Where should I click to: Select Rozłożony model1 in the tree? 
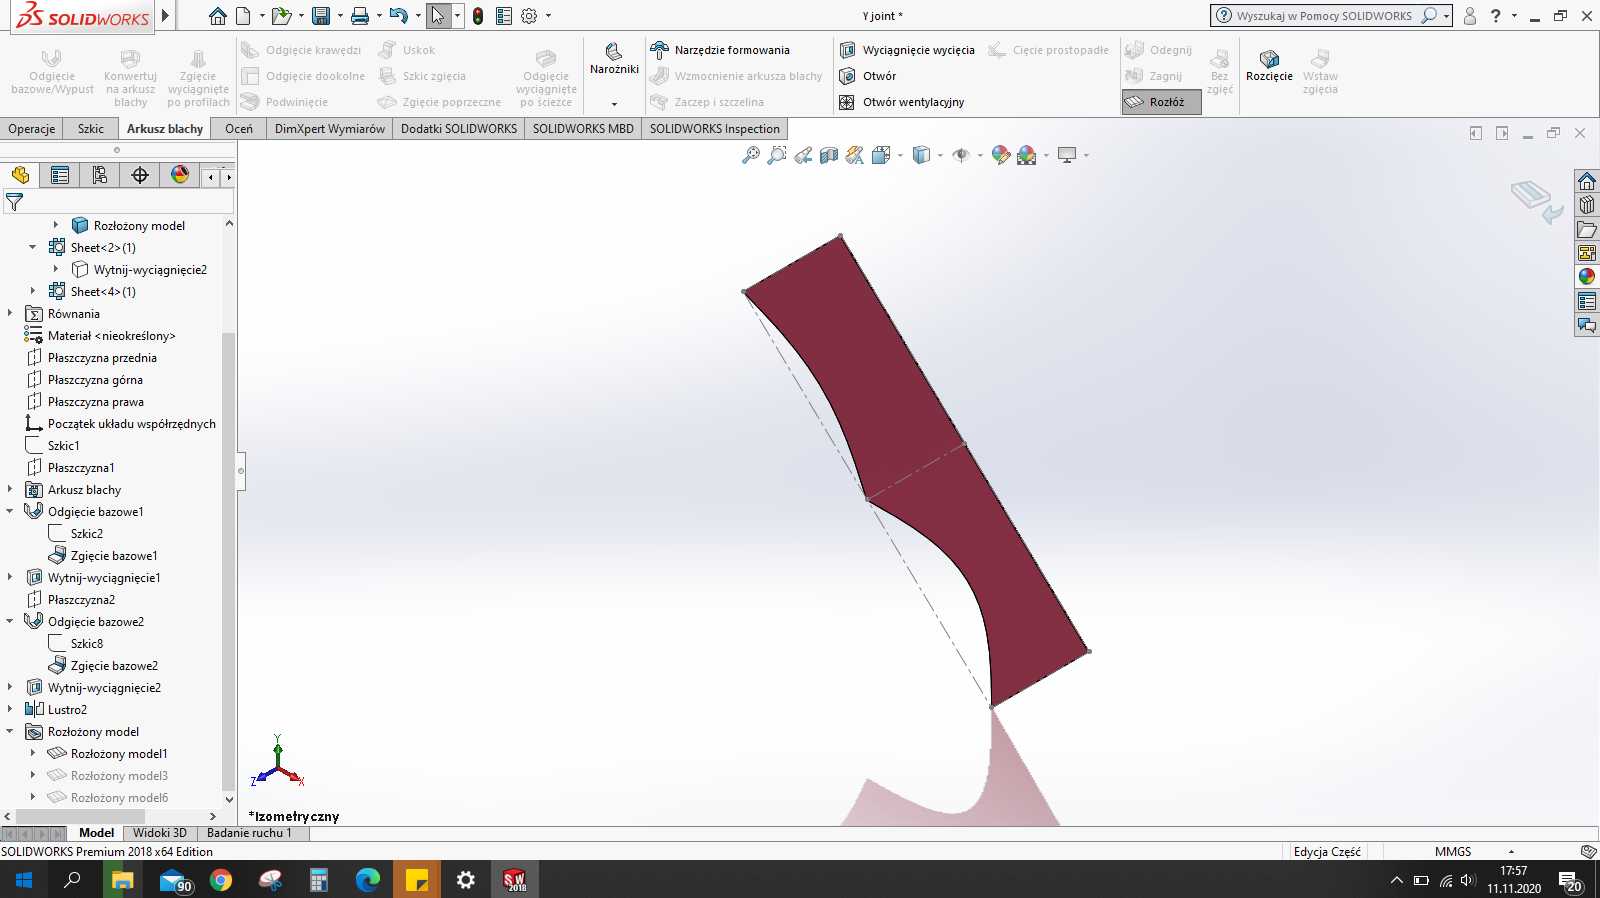119,754
